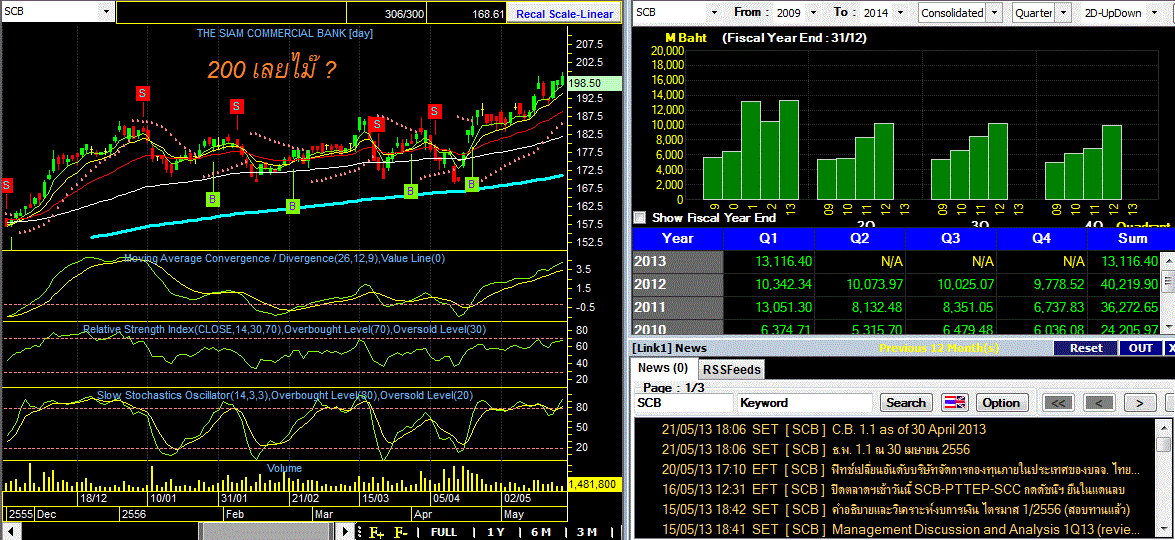
Task: Click the first red S sell marker at the chart's left edge
Action: tap(7, 183)
